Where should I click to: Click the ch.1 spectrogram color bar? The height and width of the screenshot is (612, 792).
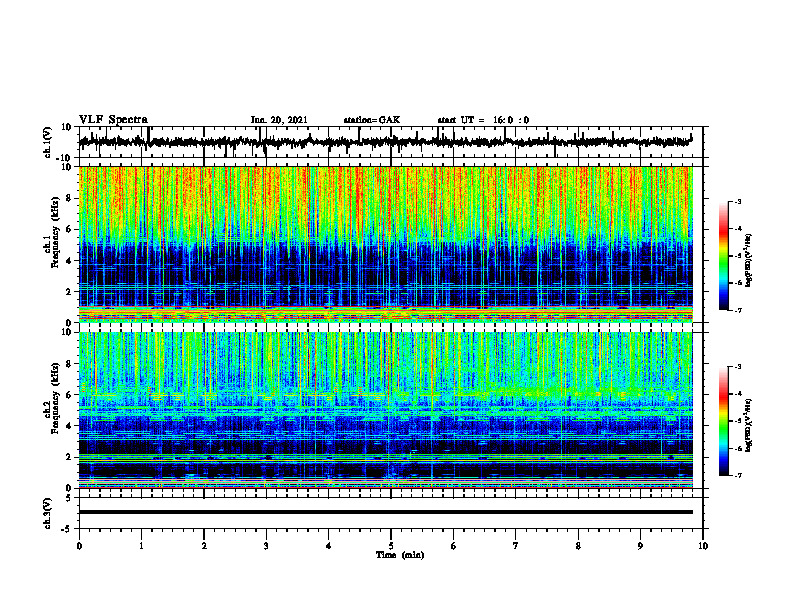point(723,256)
